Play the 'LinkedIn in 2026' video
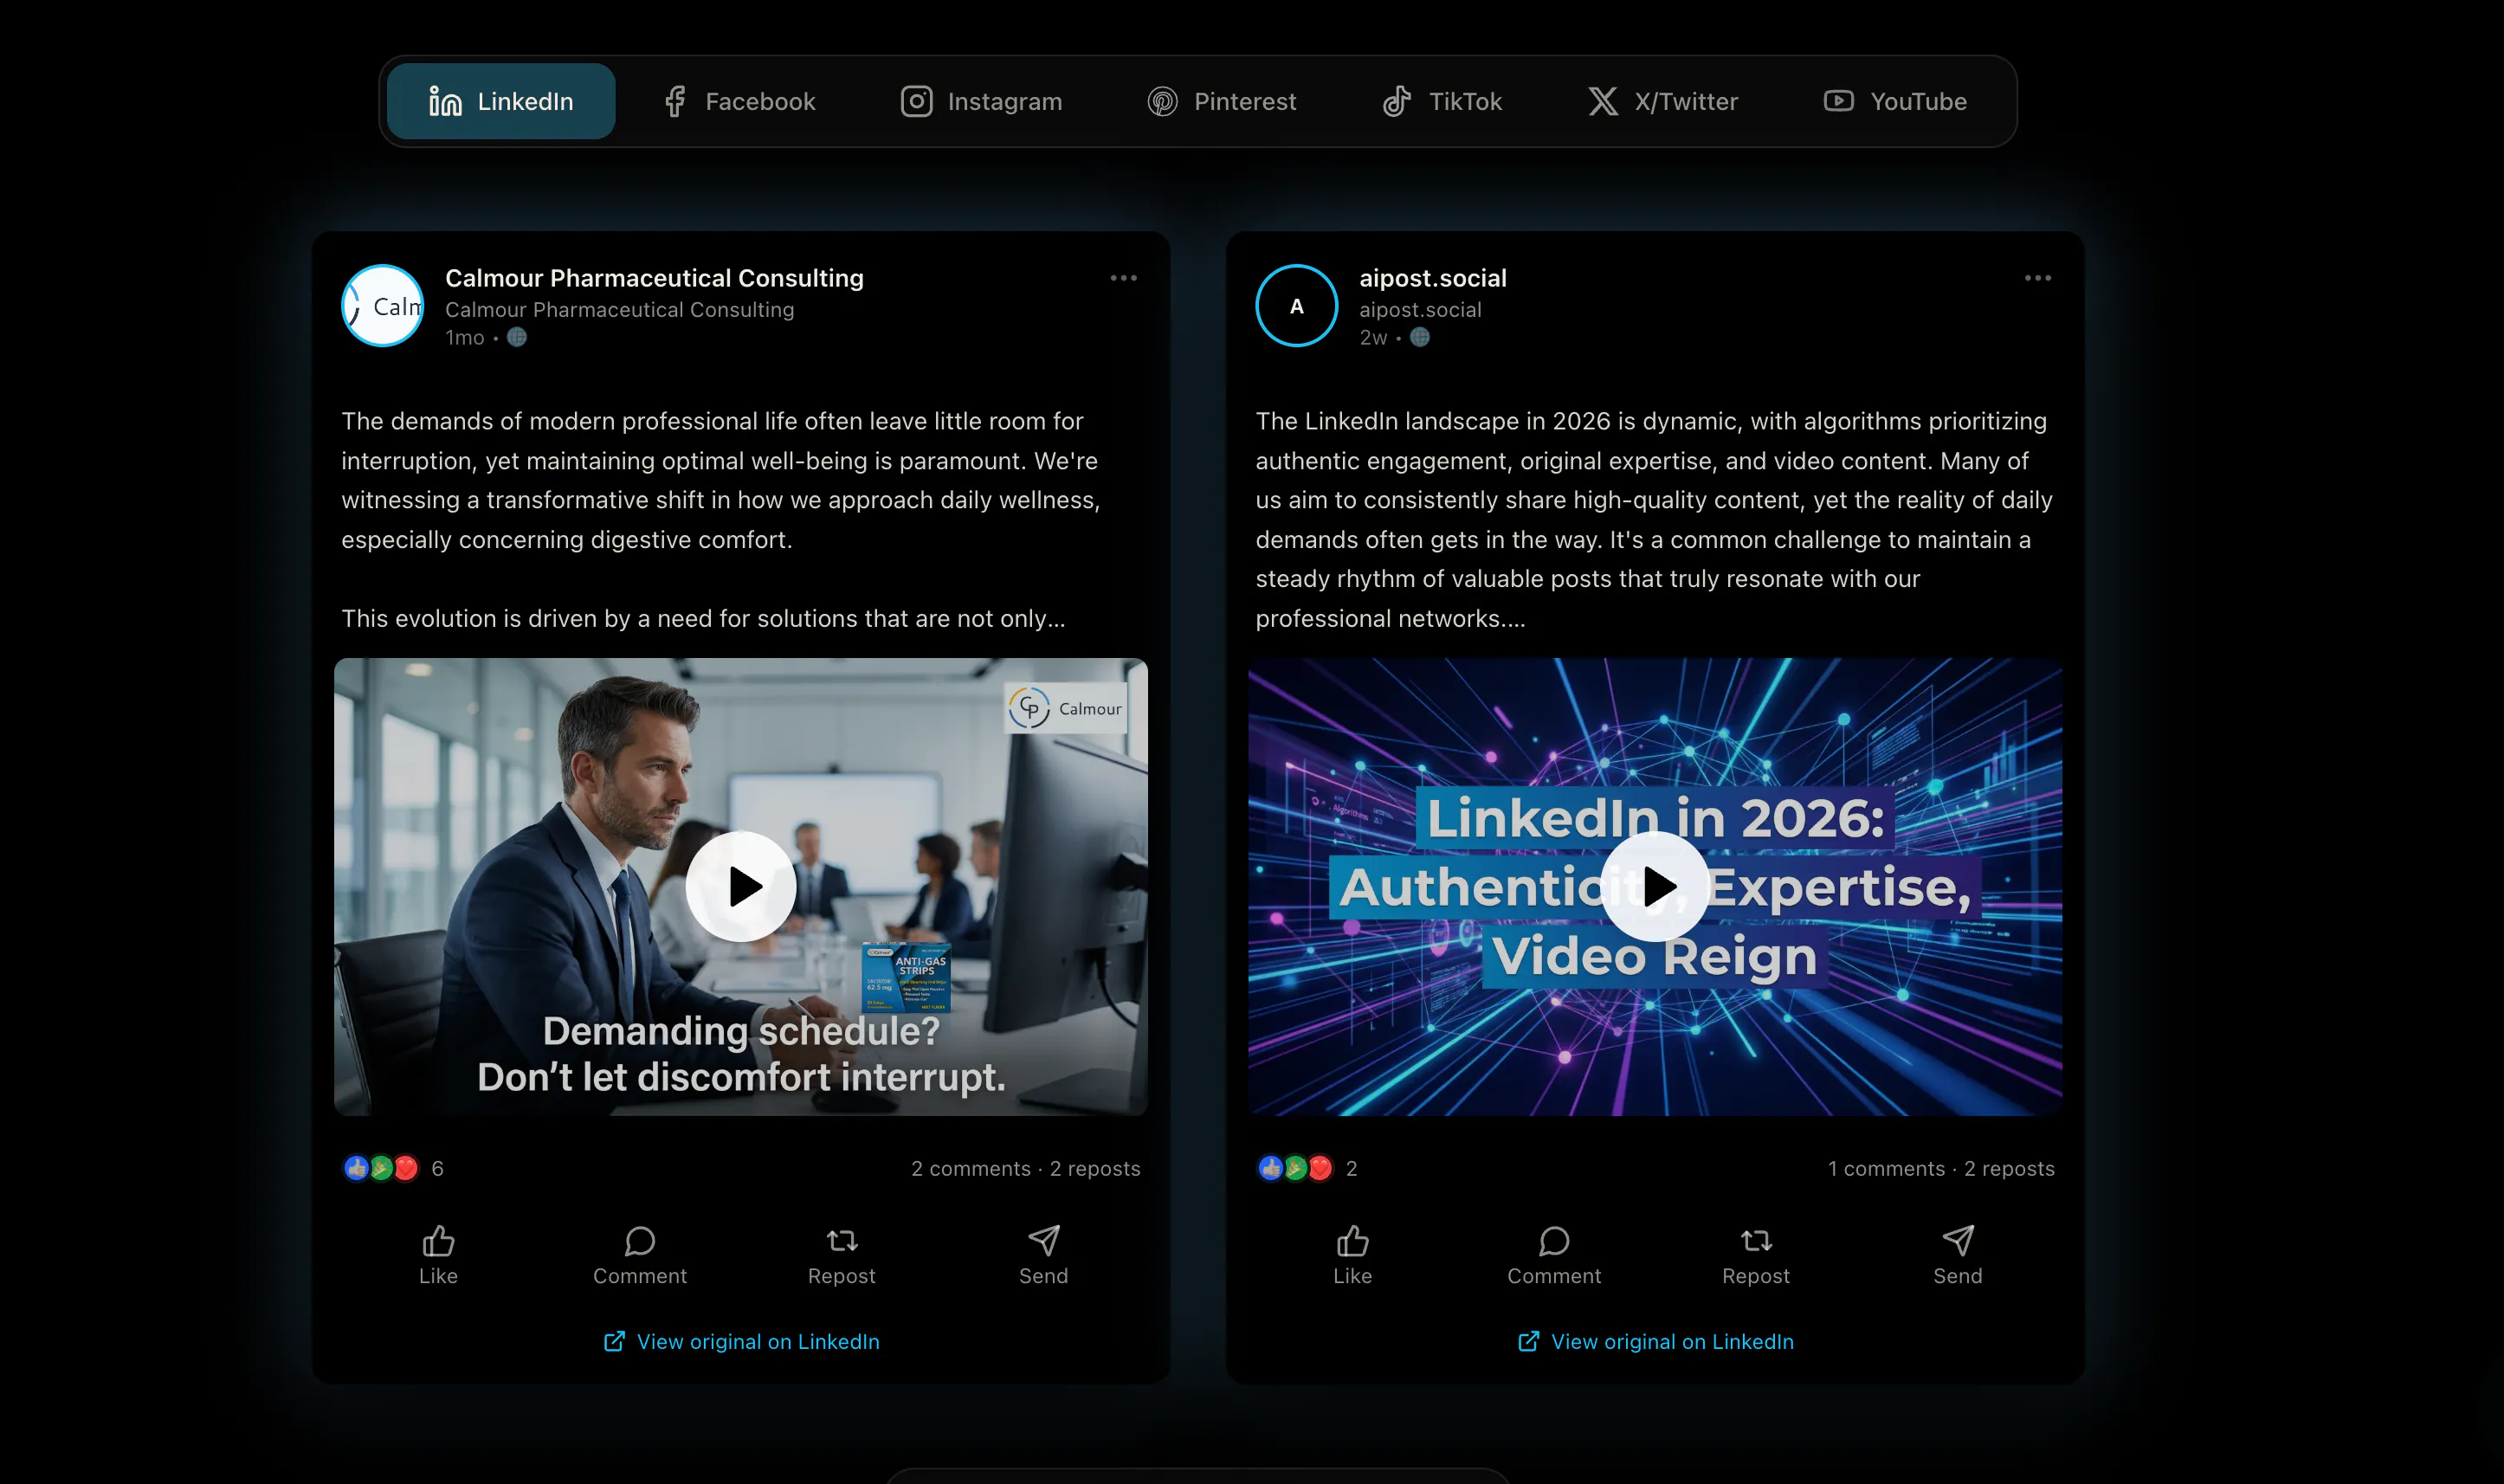 [x=1655, y=886]
